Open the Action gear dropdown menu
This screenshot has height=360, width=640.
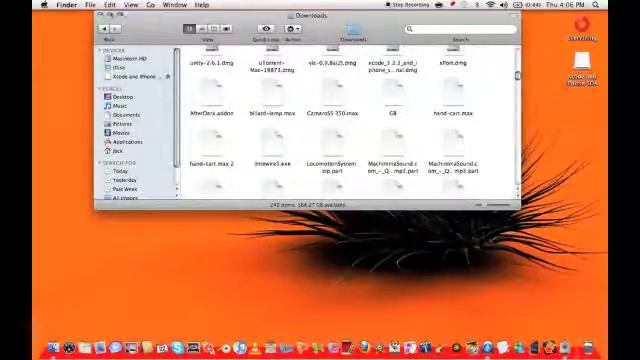tap(293, 29)
